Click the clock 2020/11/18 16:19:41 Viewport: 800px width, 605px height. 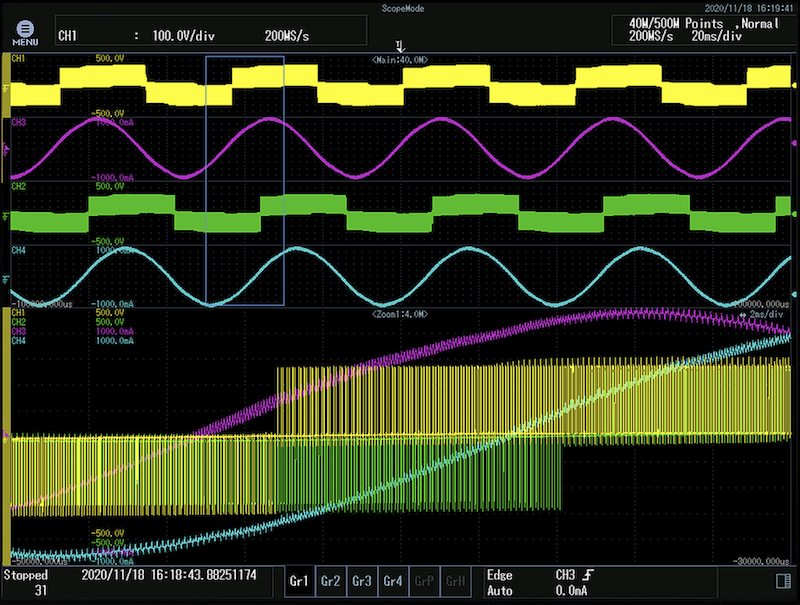pos(749,8)
